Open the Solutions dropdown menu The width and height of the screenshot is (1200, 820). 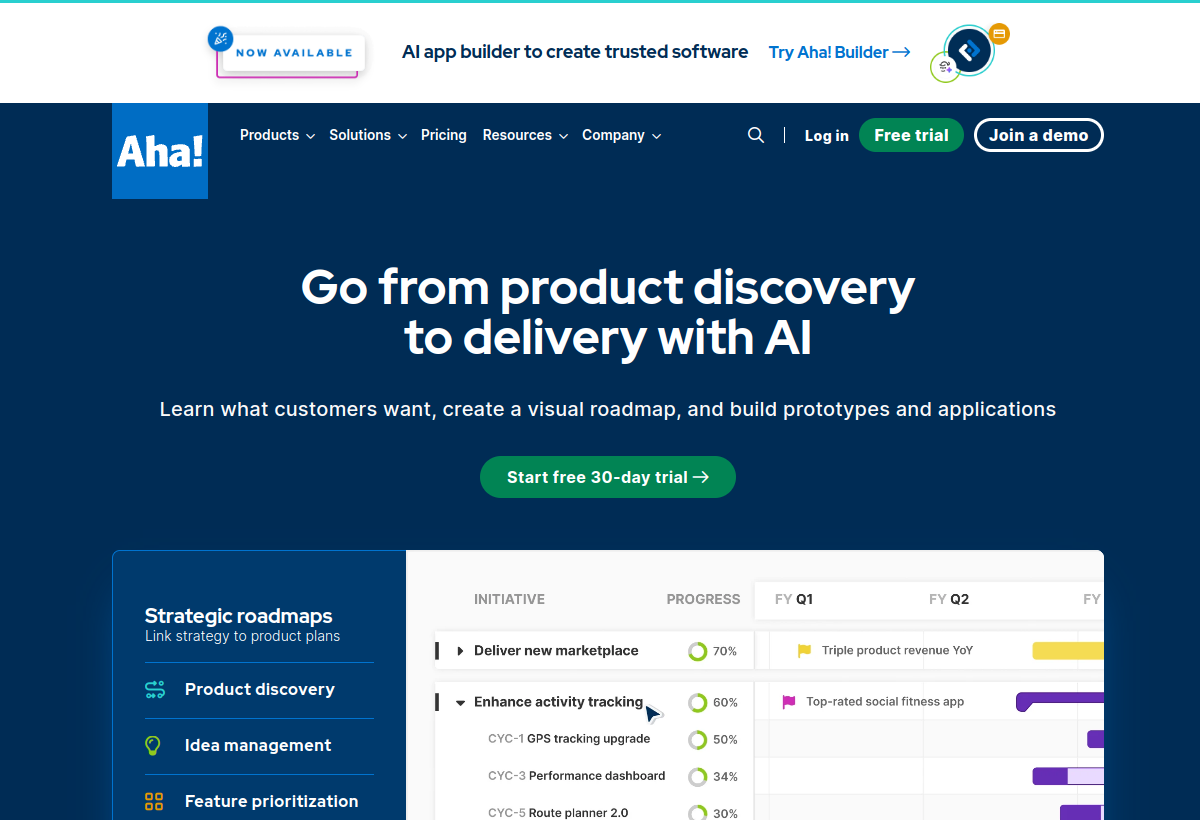pos(368,135)
